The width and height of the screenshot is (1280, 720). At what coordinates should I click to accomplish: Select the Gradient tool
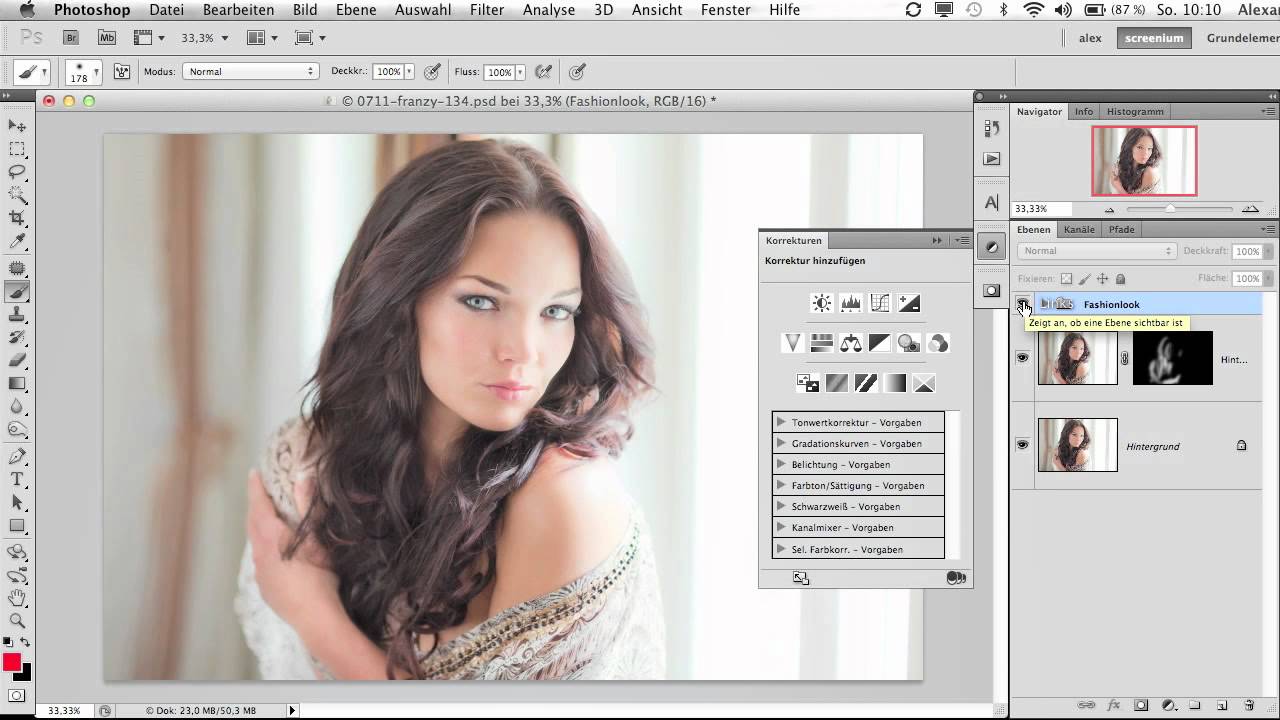(17, 384)
